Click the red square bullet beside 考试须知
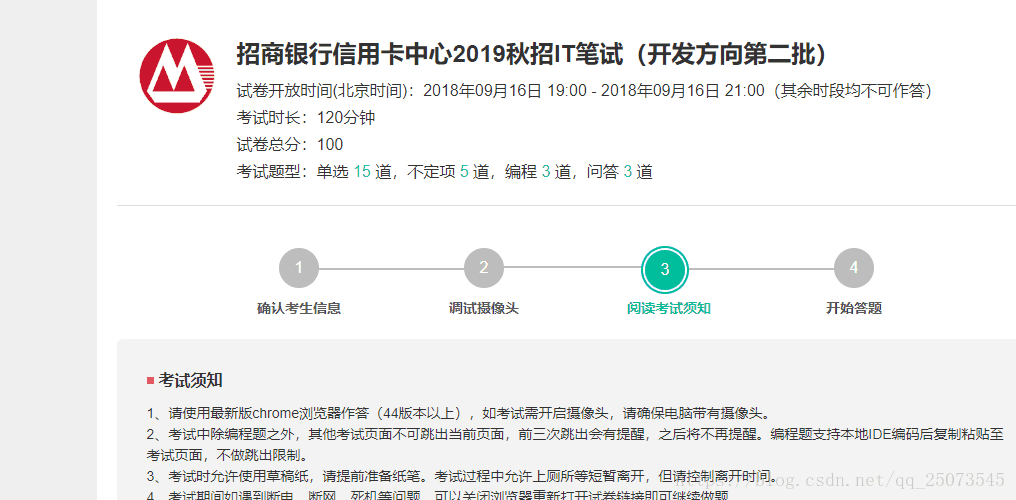Screen dimensions: 1016x500 150,381
